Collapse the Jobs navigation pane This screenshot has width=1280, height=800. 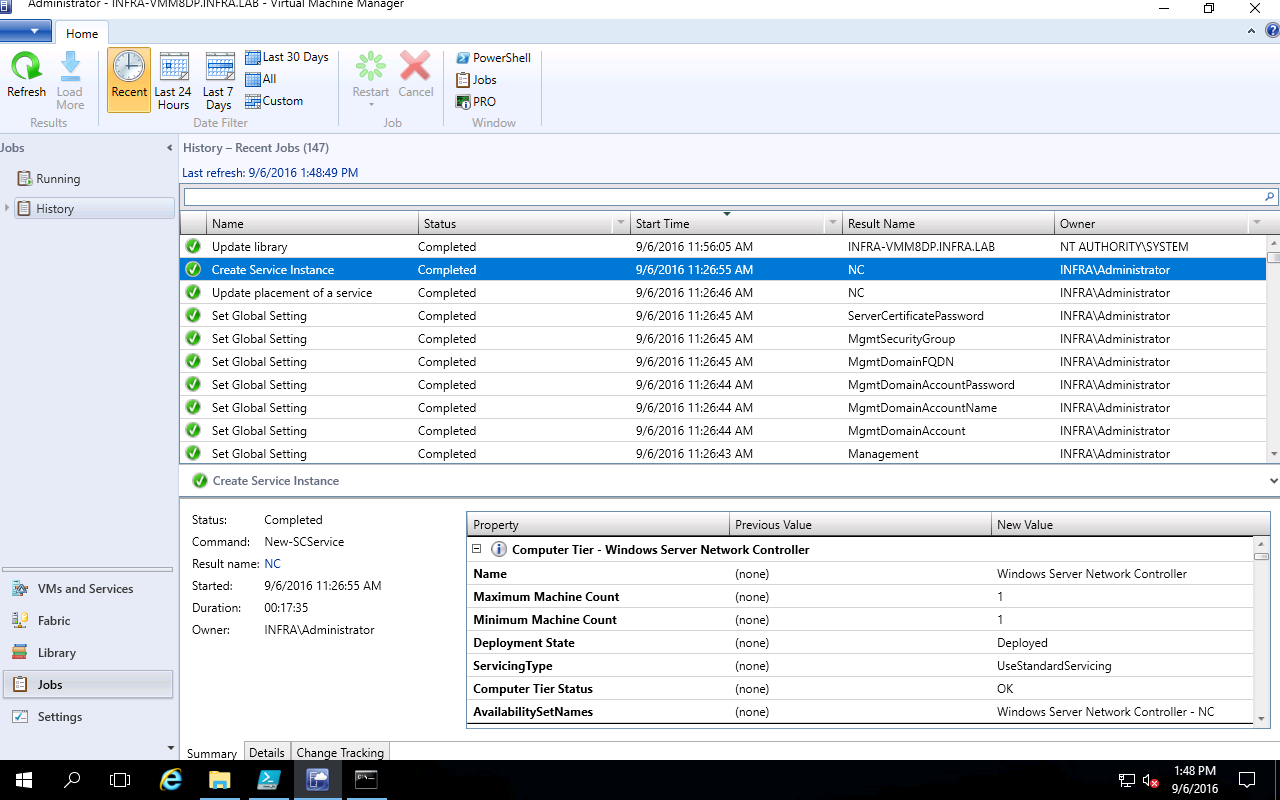point(169,148)
